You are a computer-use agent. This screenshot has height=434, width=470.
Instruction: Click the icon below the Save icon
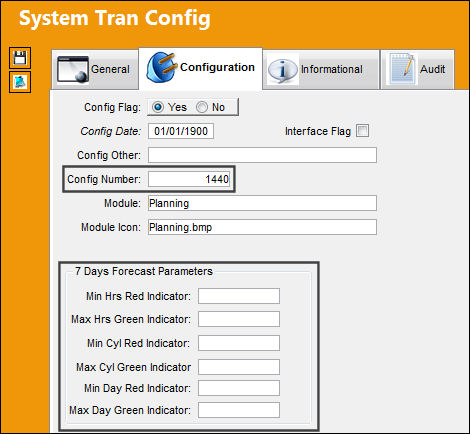tap(20, 82)
